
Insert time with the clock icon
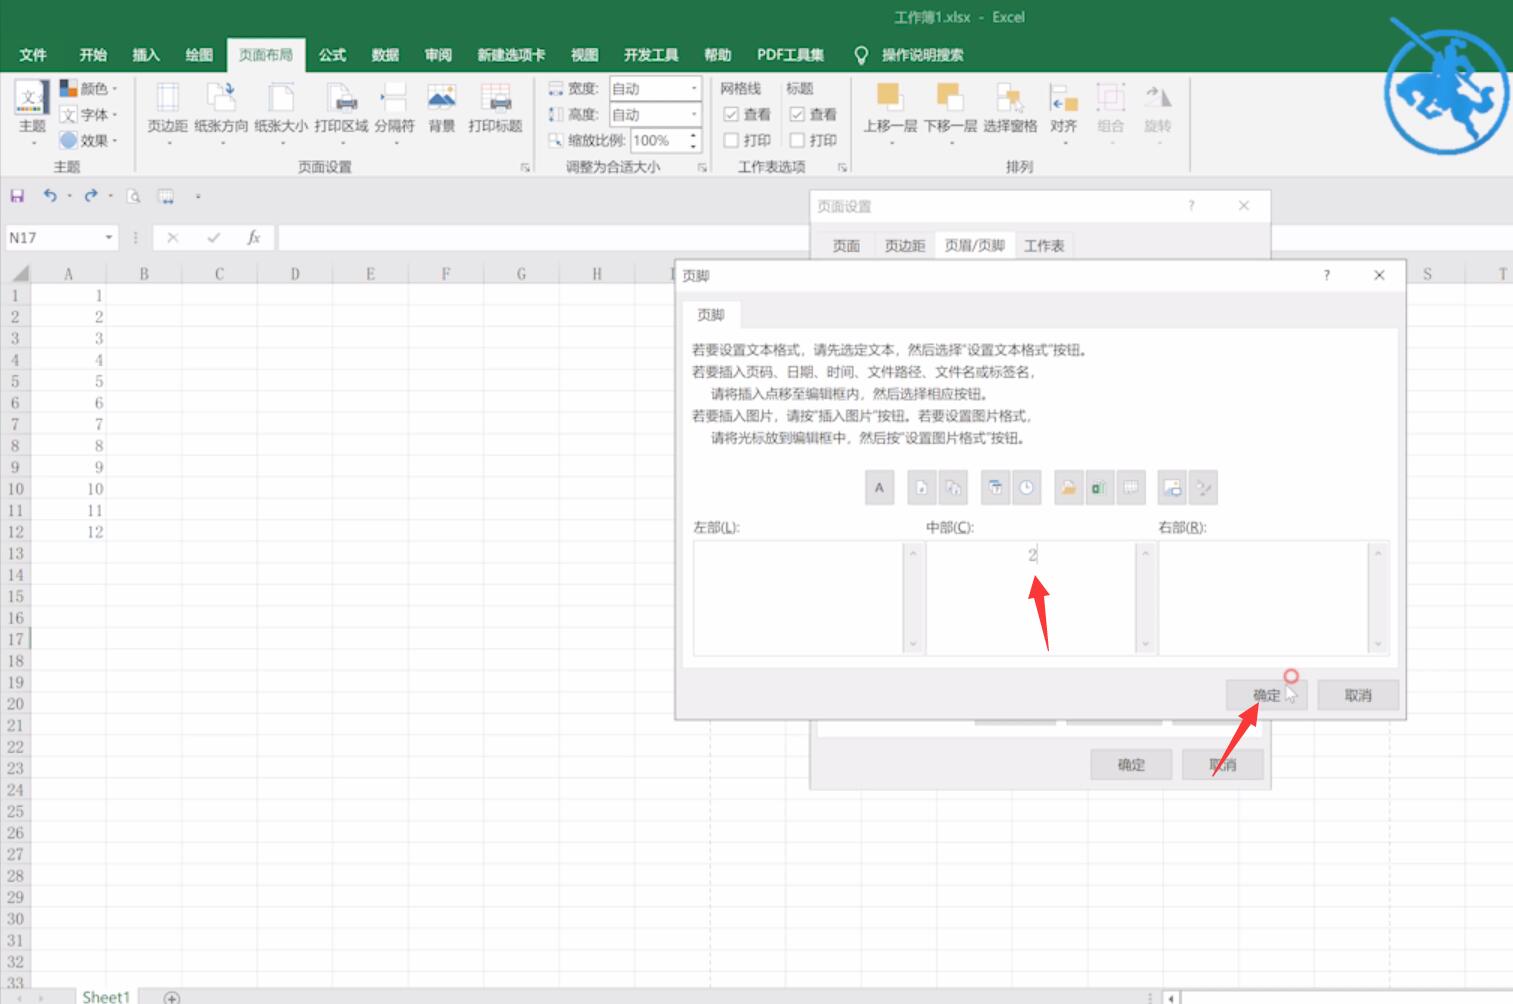(1027, 488)
